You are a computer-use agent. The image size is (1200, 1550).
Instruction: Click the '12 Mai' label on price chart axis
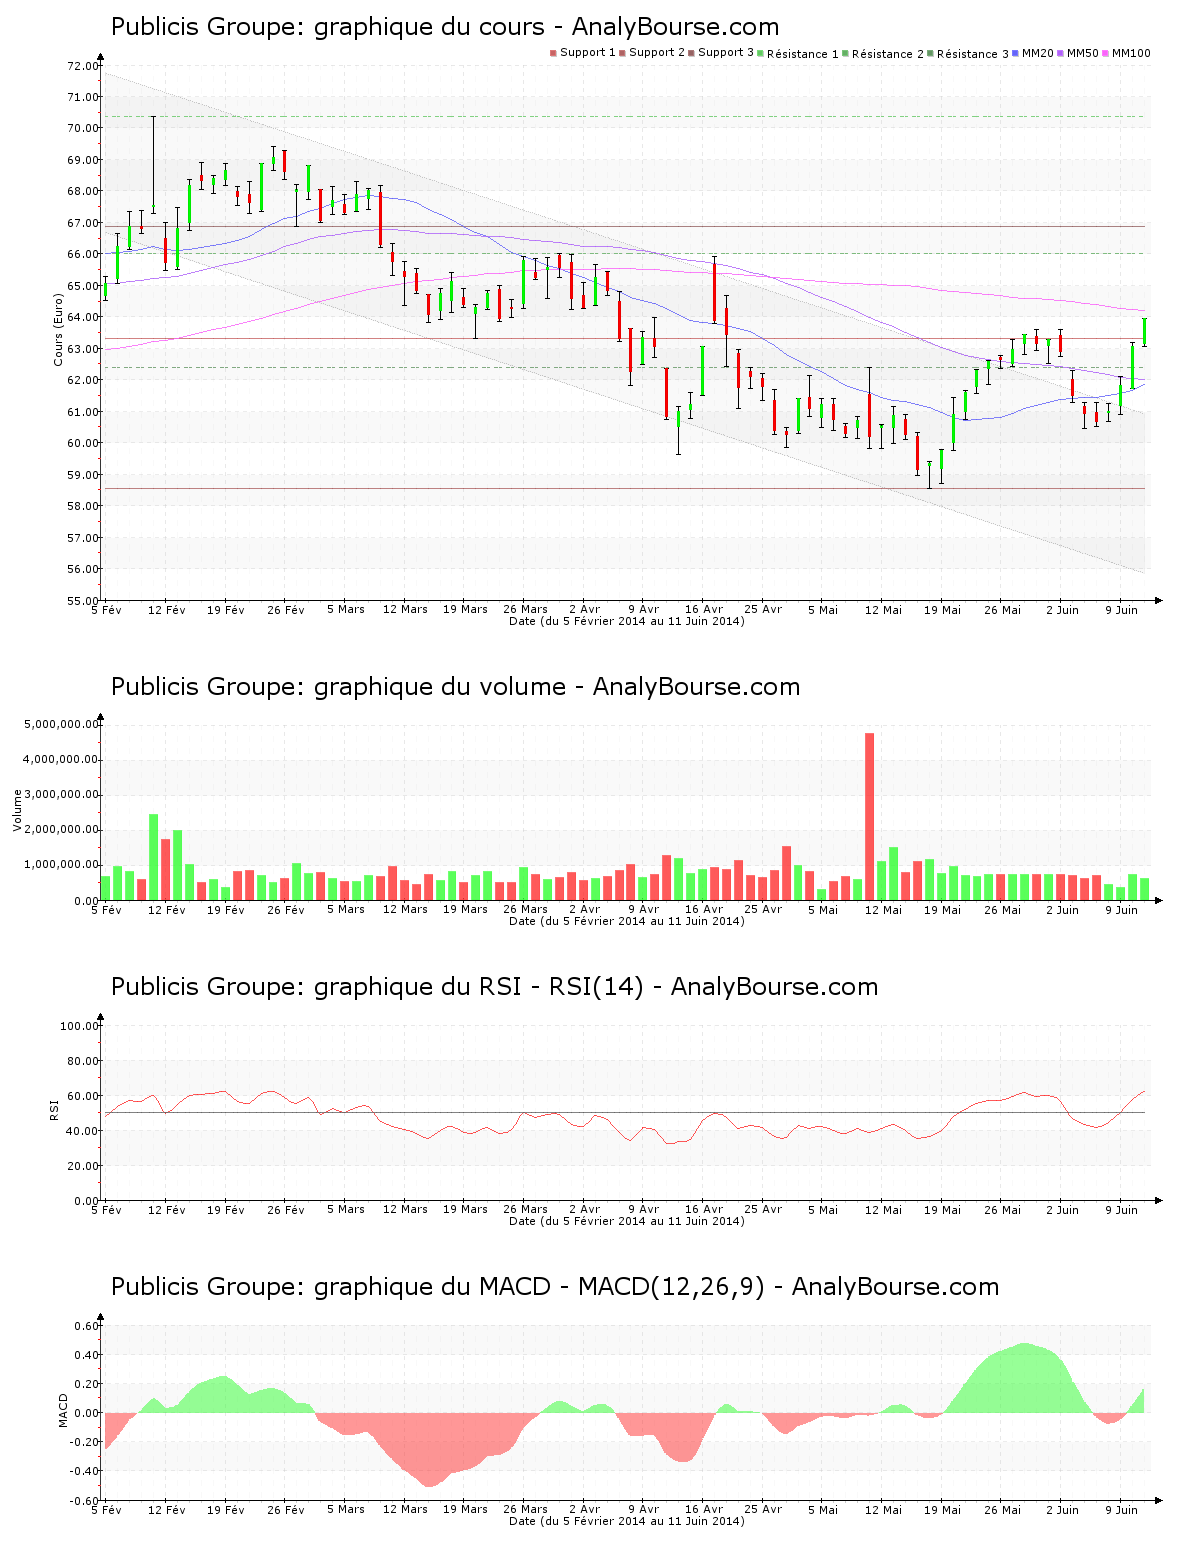pos(883,610)
